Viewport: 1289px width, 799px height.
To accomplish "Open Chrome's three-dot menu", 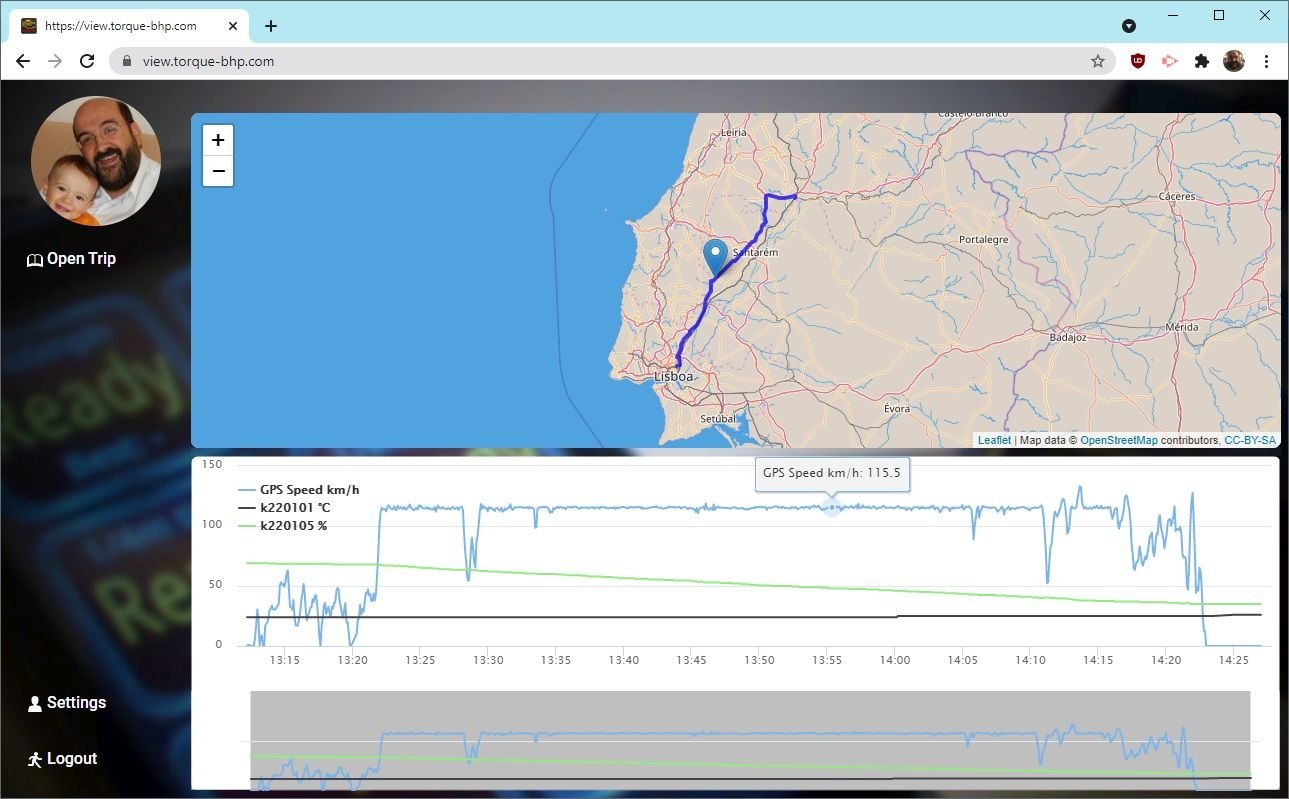I will coord(1266,61).
